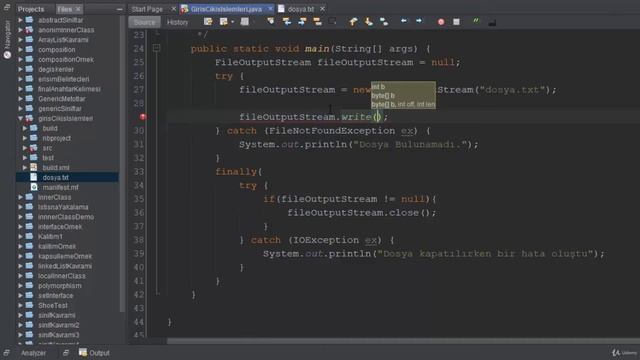This screenshot has width=640, height=360.
Task: Click the Back navigation icon in editor toolbar
Action: coord(224,22)
